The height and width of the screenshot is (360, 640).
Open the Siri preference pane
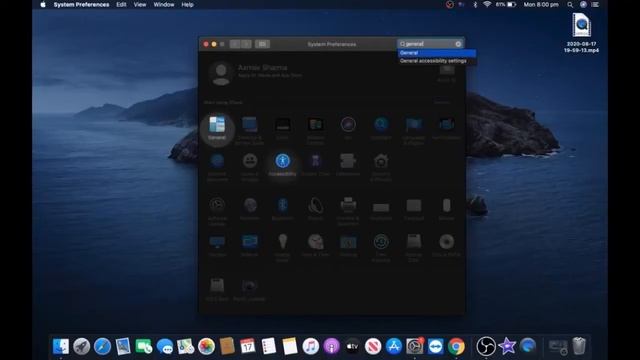click(x=348, y=124)
